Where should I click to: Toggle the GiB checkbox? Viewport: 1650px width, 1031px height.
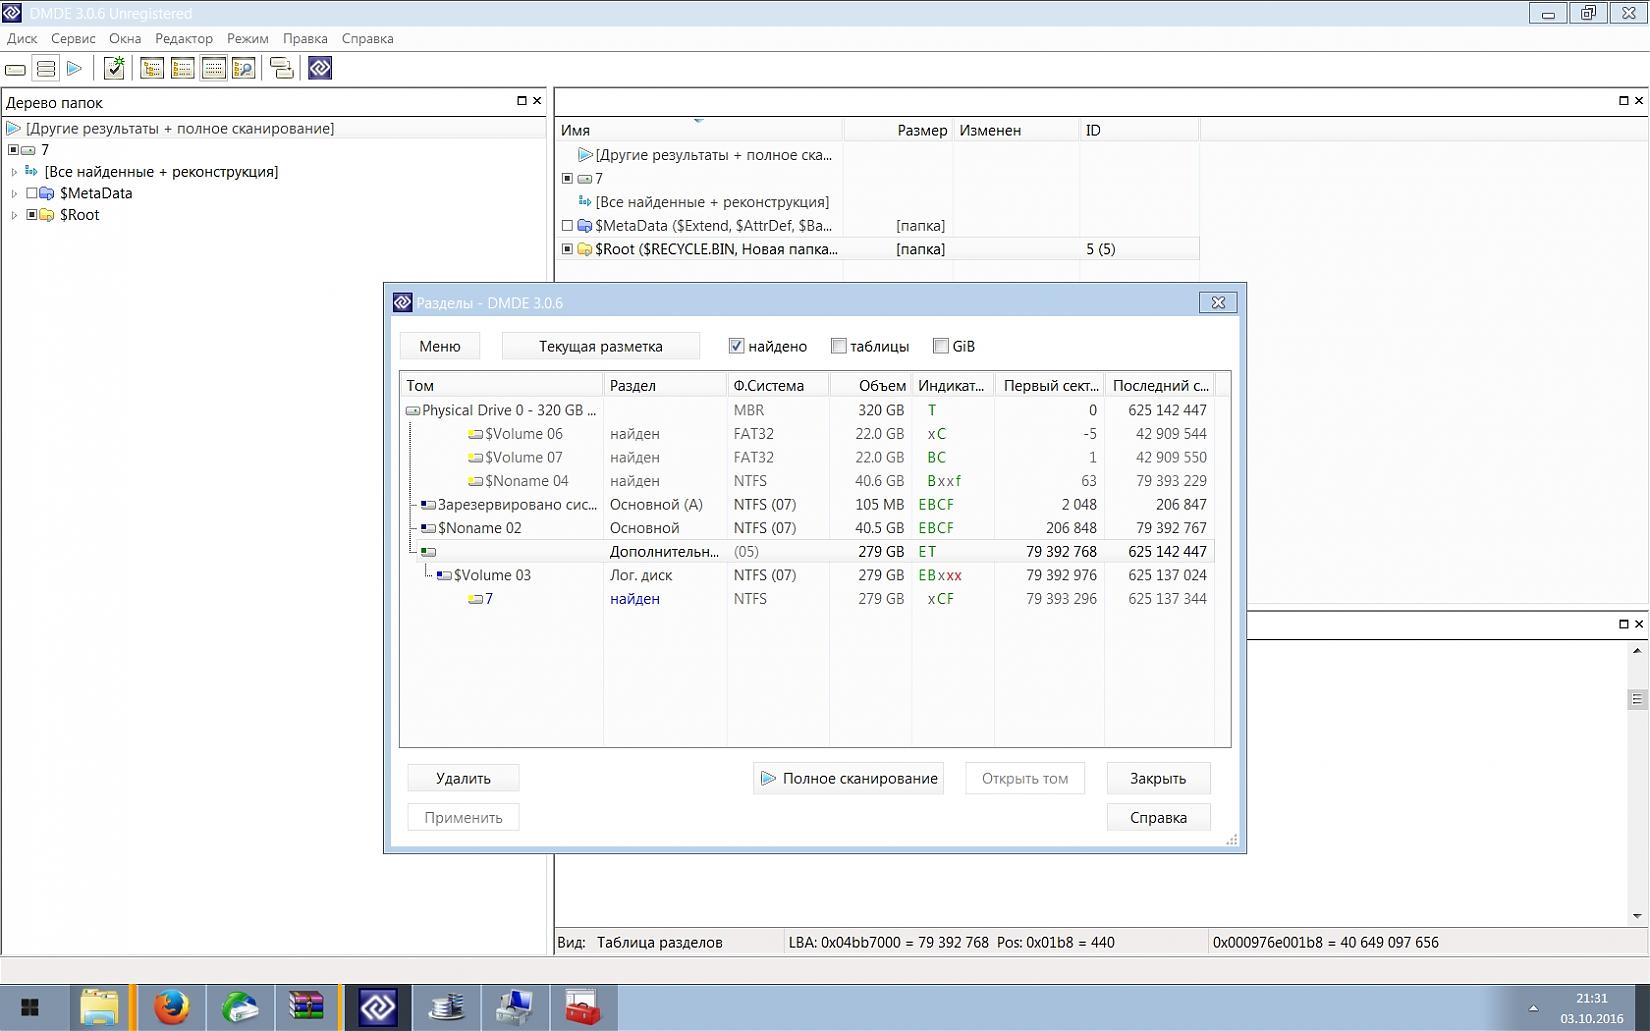941,346
